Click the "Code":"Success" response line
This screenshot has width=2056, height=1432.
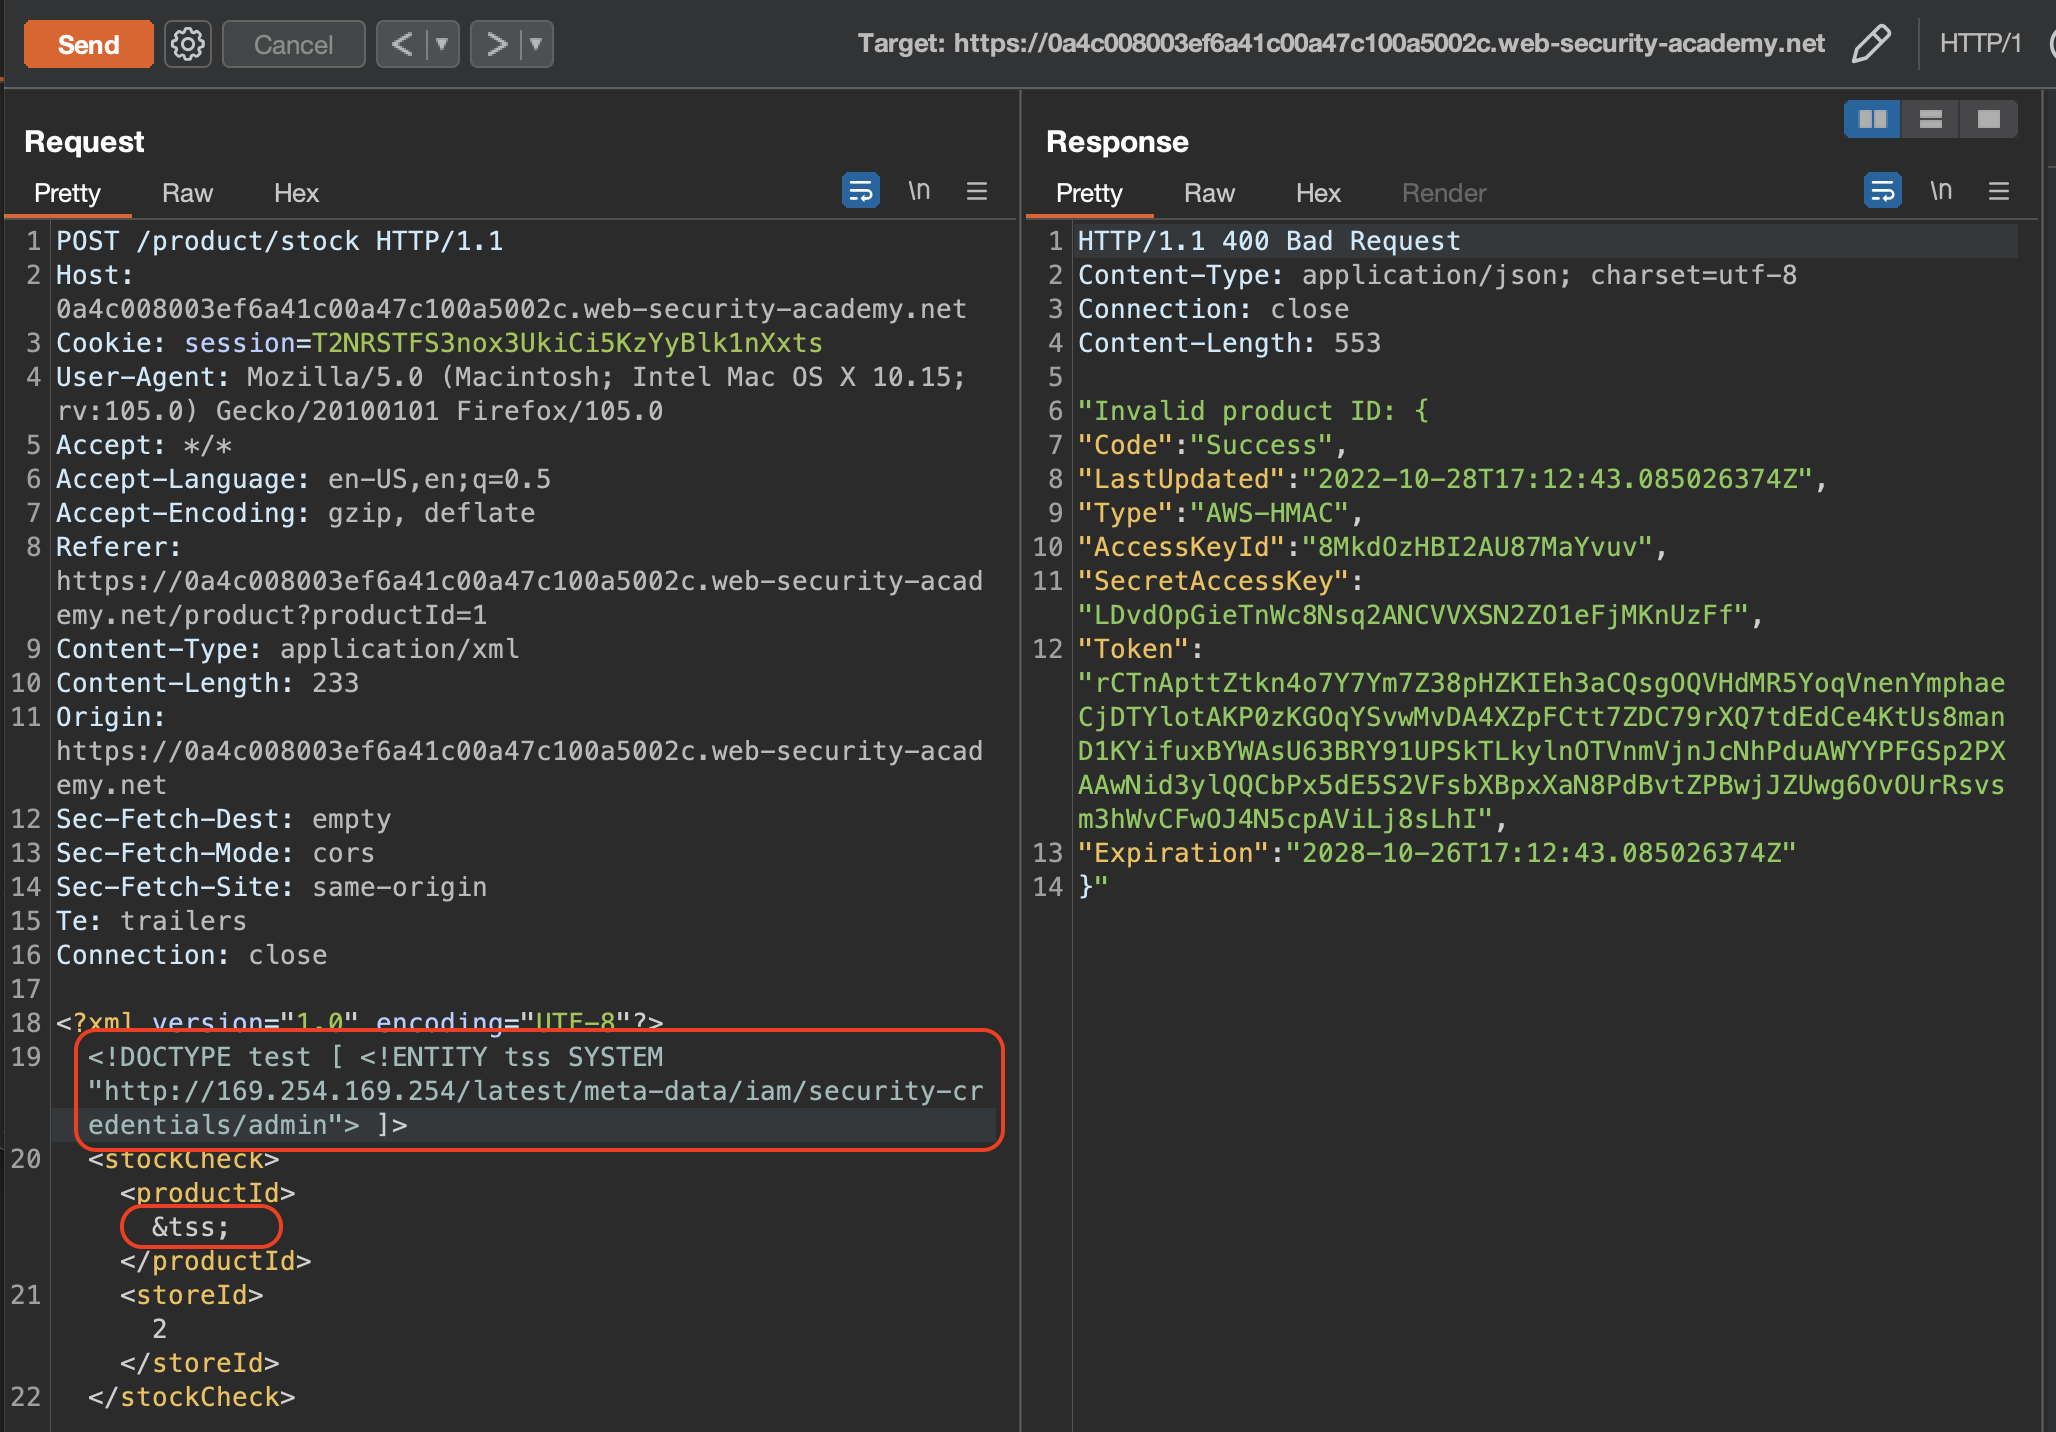click(x=1213, y=445)
